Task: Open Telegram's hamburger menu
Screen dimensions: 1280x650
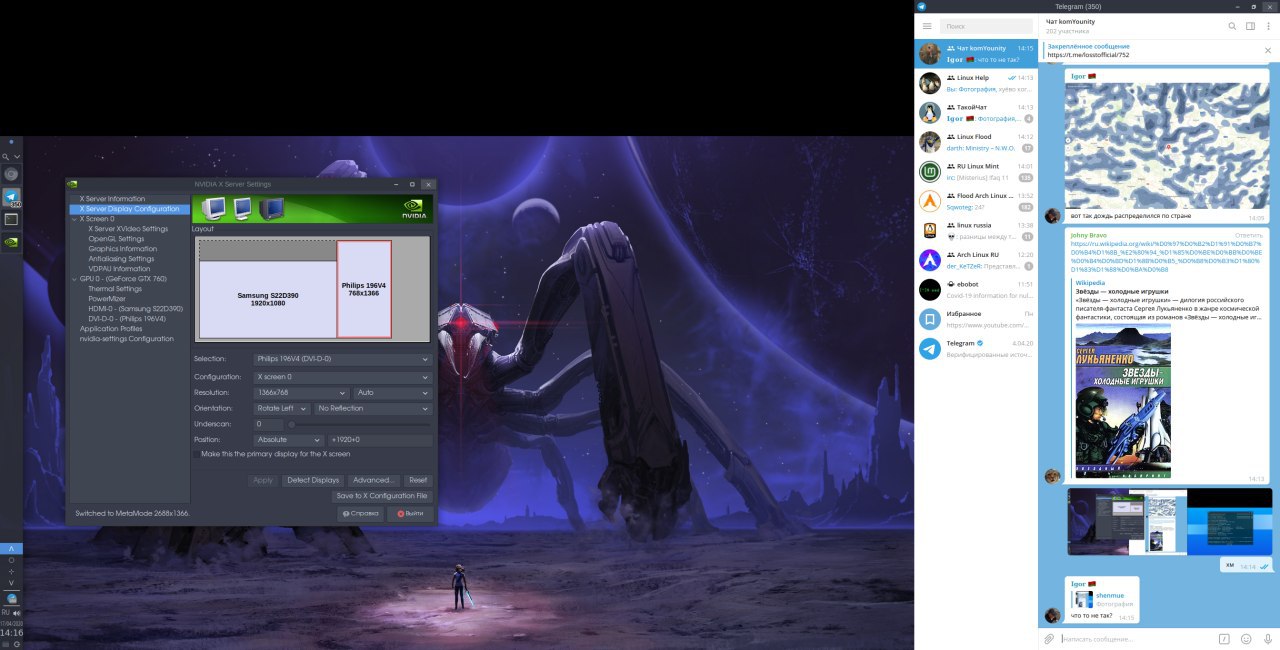Action: tap(927, 26)
